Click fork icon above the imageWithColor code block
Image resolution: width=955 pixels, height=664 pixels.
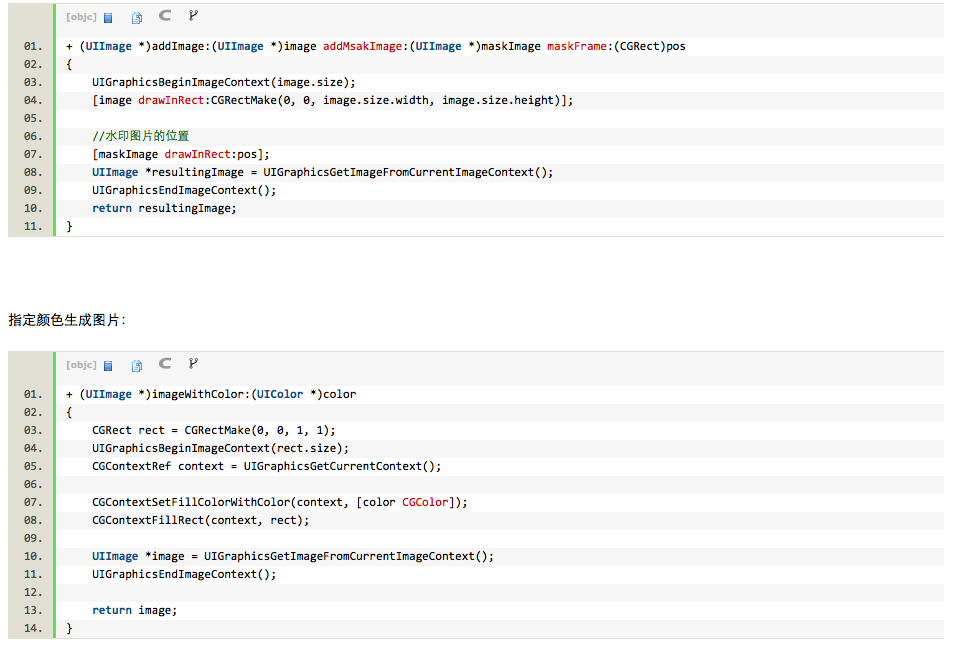click(193, 364)
